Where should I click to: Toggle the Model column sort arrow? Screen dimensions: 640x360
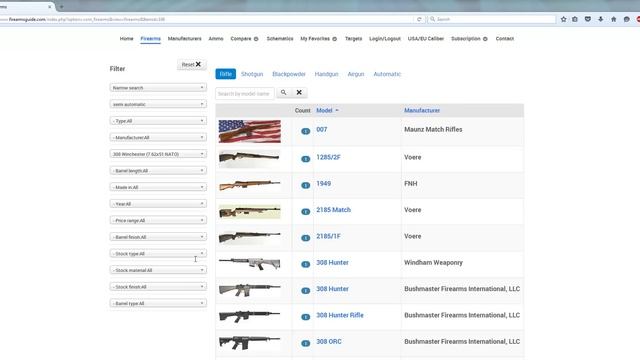(x=337, y=110)
